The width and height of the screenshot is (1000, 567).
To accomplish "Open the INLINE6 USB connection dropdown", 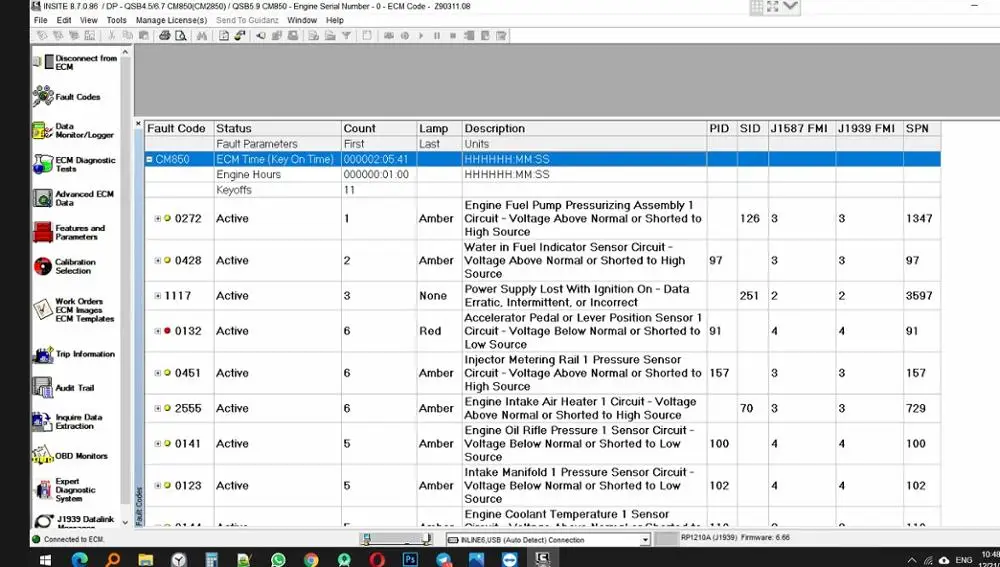I will point(645,540).
